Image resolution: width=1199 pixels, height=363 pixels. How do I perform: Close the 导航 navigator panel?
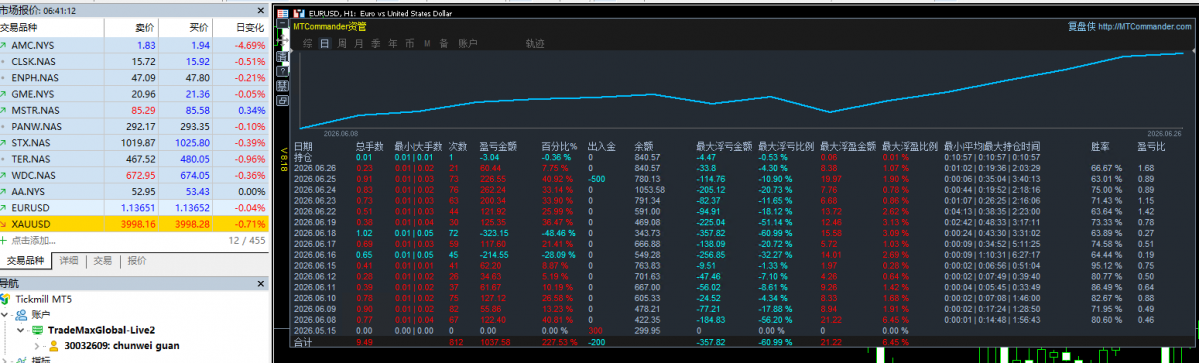262,283
